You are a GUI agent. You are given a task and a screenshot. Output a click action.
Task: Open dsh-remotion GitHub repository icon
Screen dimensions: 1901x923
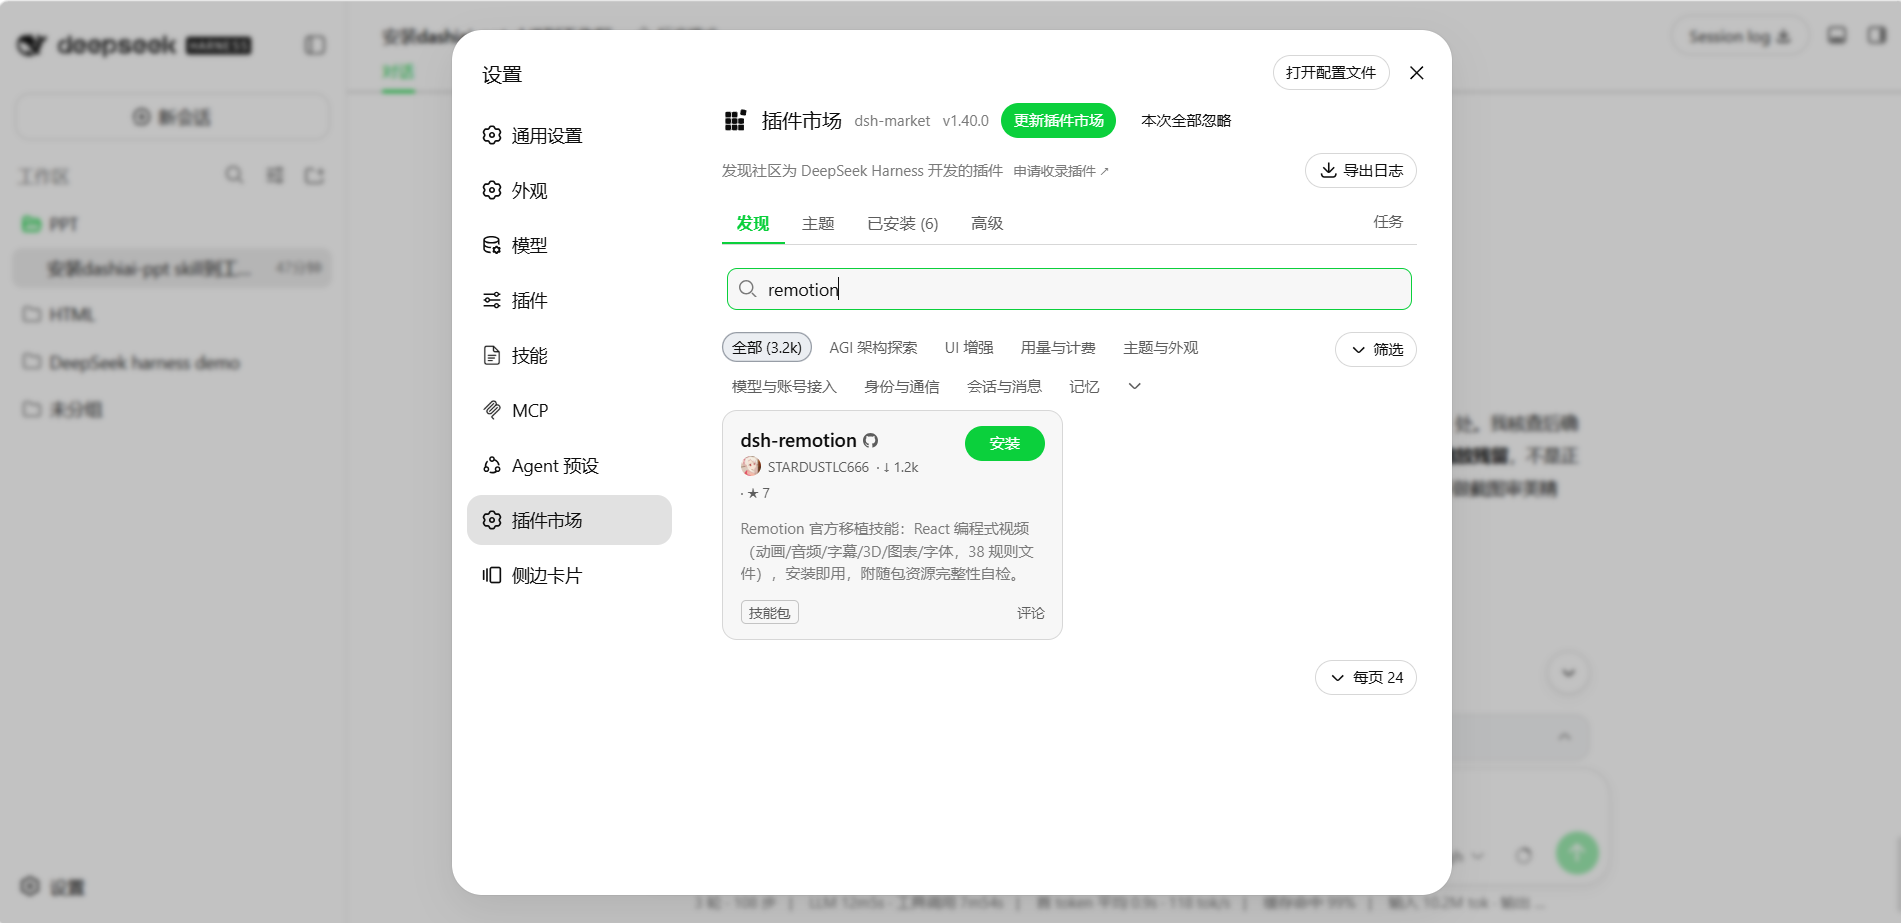871,441
